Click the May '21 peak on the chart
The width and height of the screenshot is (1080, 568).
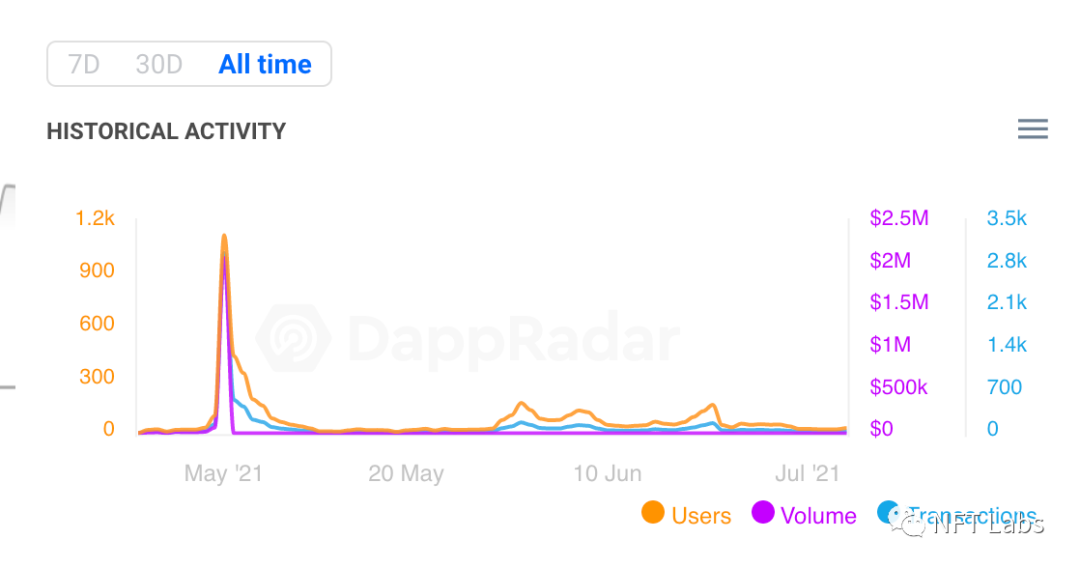tap(225, 238)
